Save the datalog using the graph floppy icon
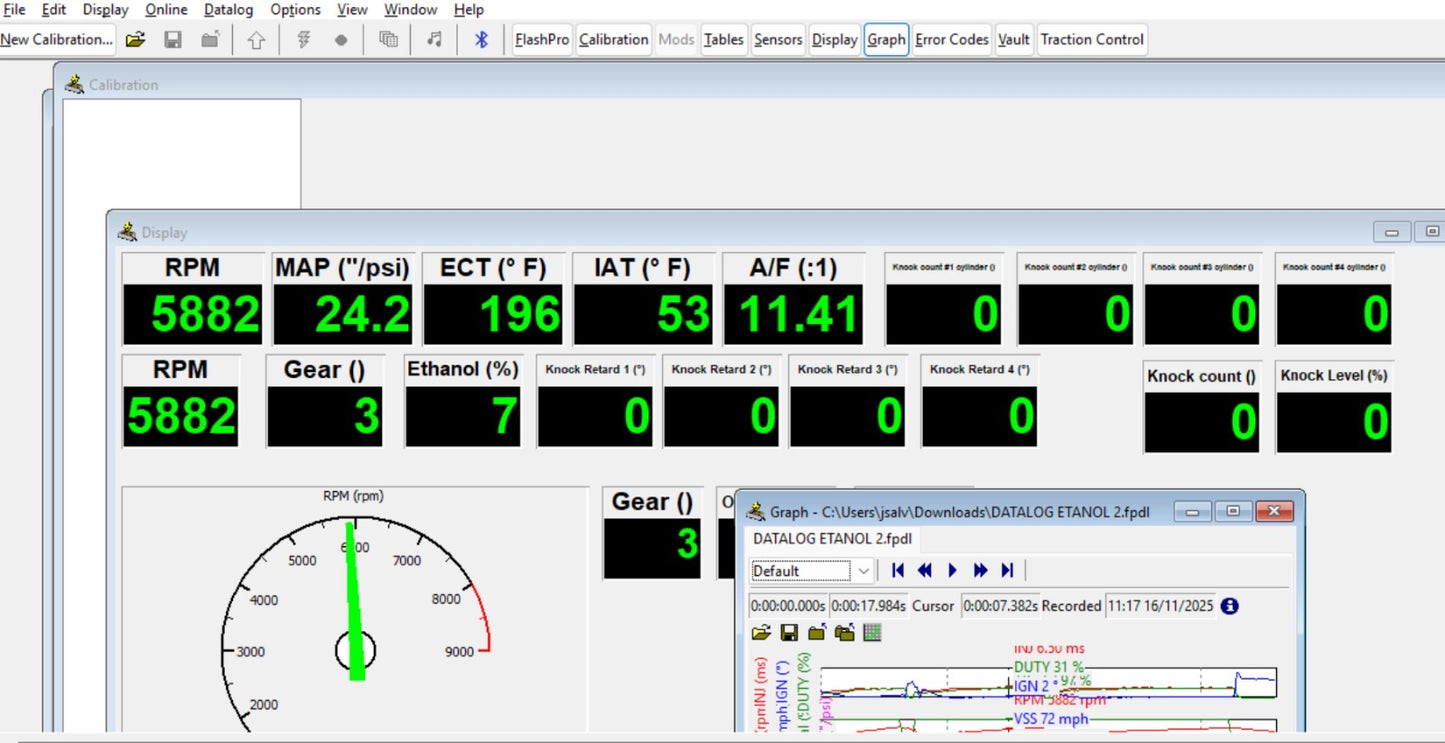1445x743 pixels. pos(789,633)
